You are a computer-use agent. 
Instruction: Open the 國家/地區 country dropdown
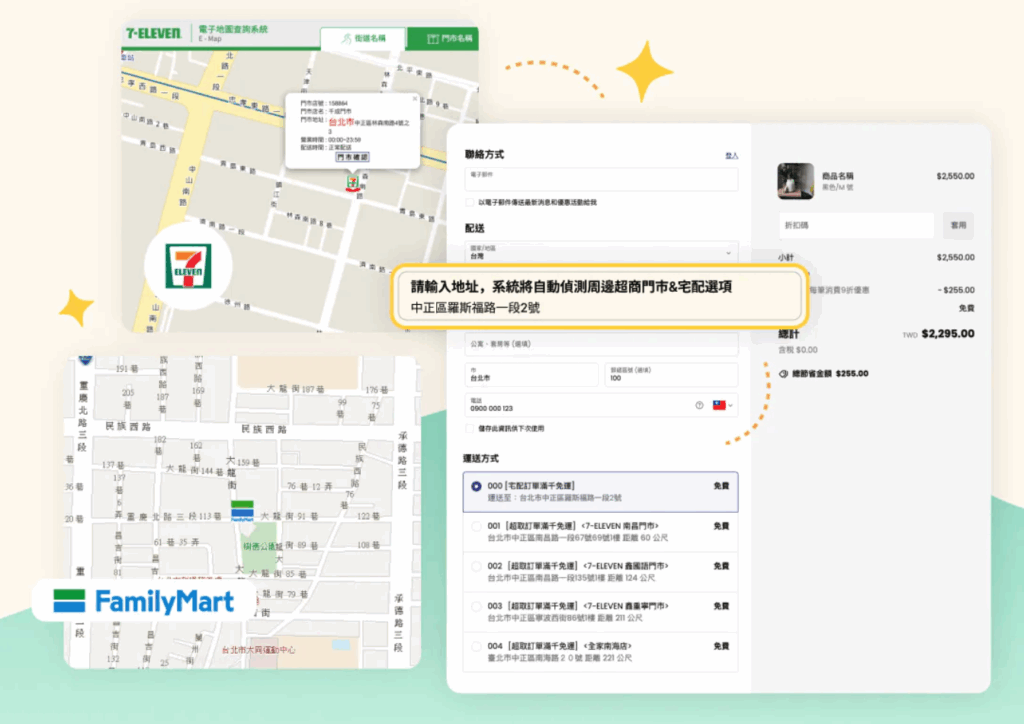[x=601, y=253]
